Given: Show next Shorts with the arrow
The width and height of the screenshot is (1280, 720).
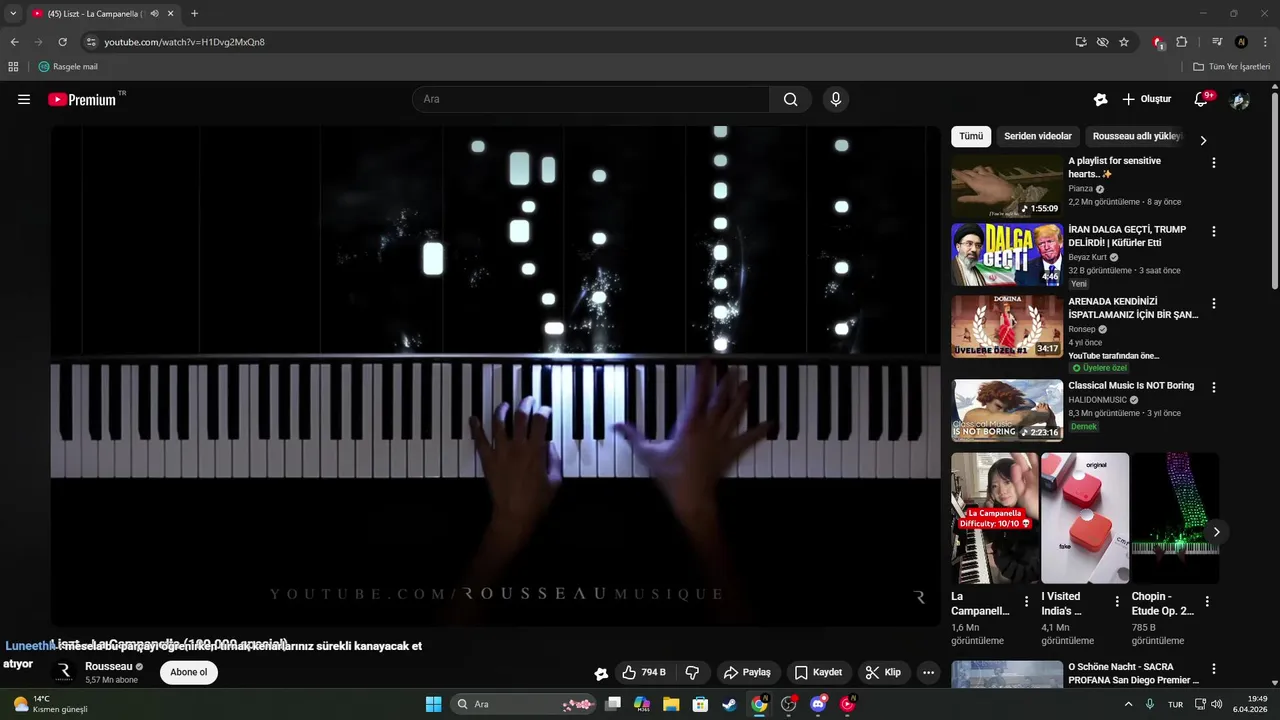Looking at the screenshot, I should coord(1216,532).
